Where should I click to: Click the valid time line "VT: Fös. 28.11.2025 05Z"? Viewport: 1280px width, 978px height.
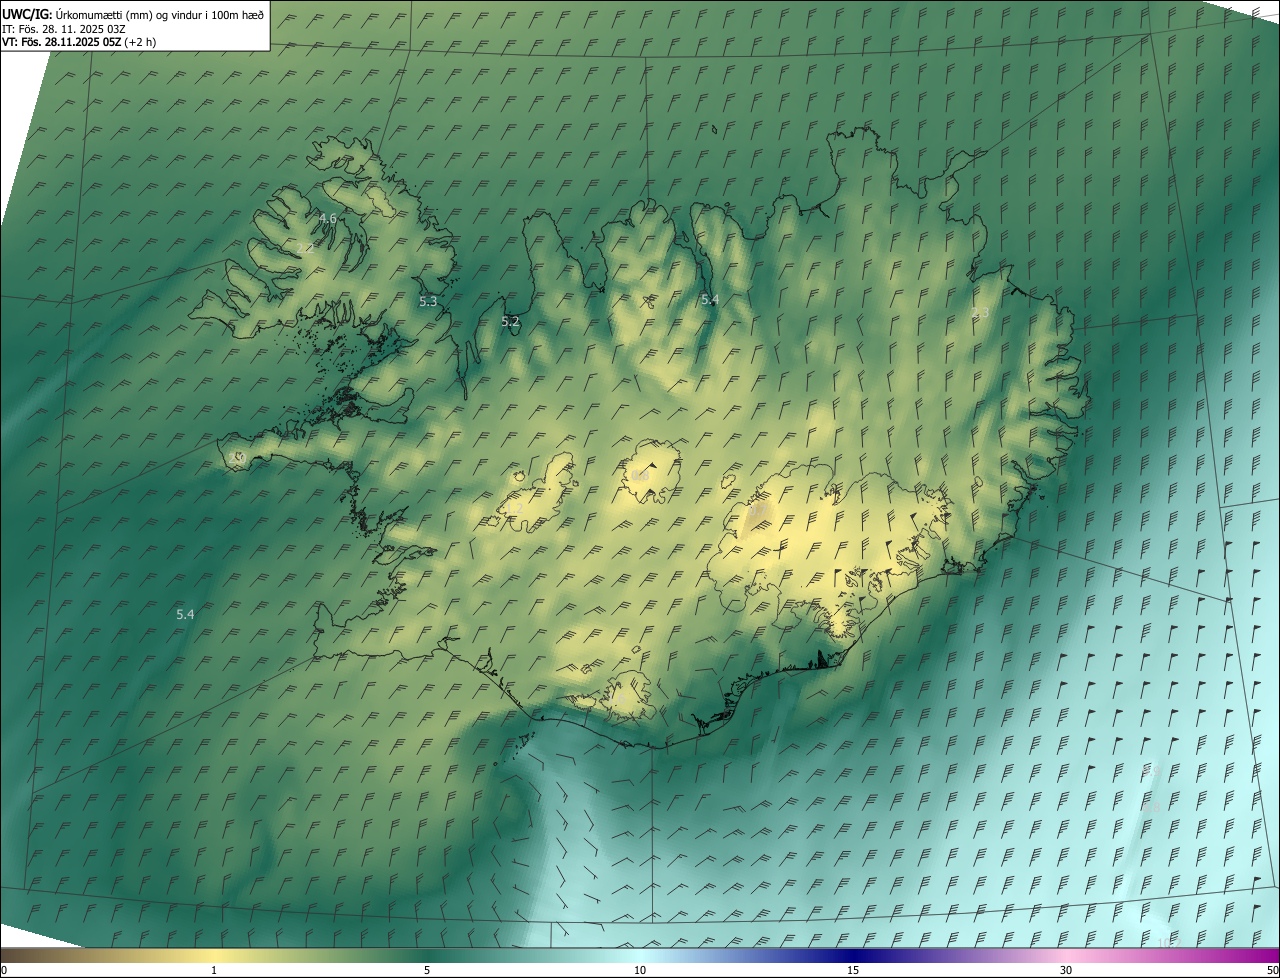[61, 41]
